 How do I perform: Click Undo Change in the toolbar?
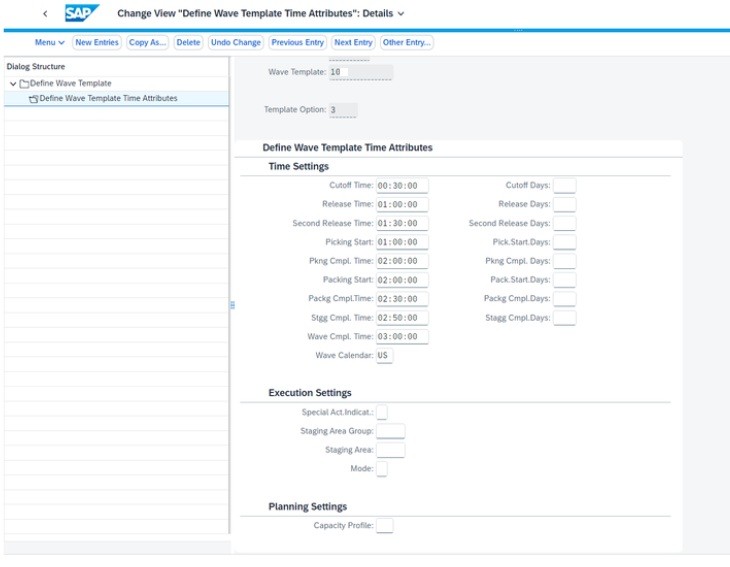pos(236,43)
